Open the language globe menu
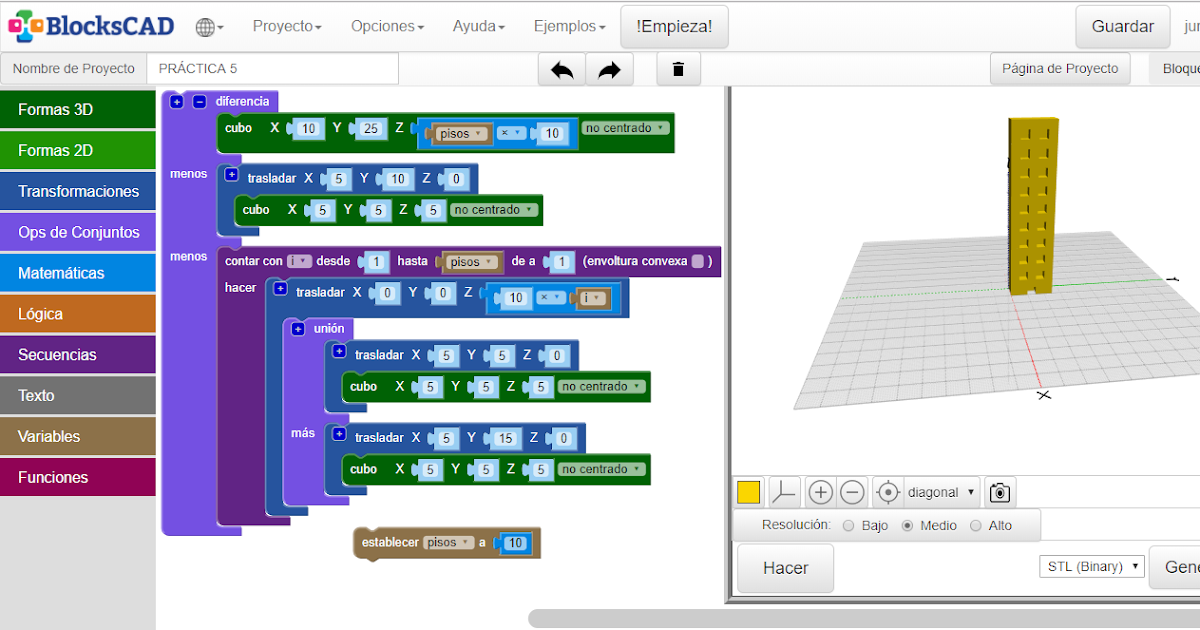This screenshot has height=630, width=1200. click(x=205, y=27)
